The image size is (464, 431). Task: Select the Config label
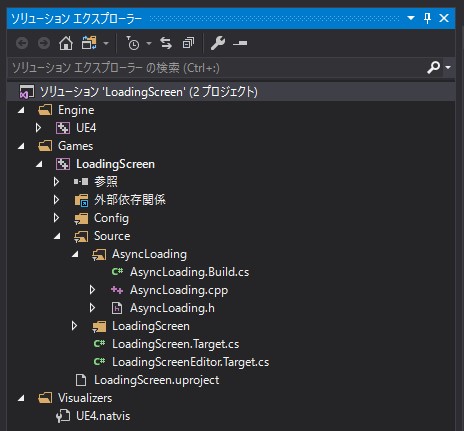(x=111, y=218)
